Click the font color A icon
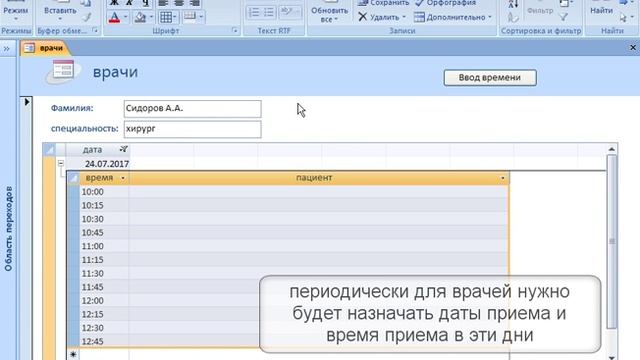This screenshot has height=360, width=640. [x=115, y=17]
